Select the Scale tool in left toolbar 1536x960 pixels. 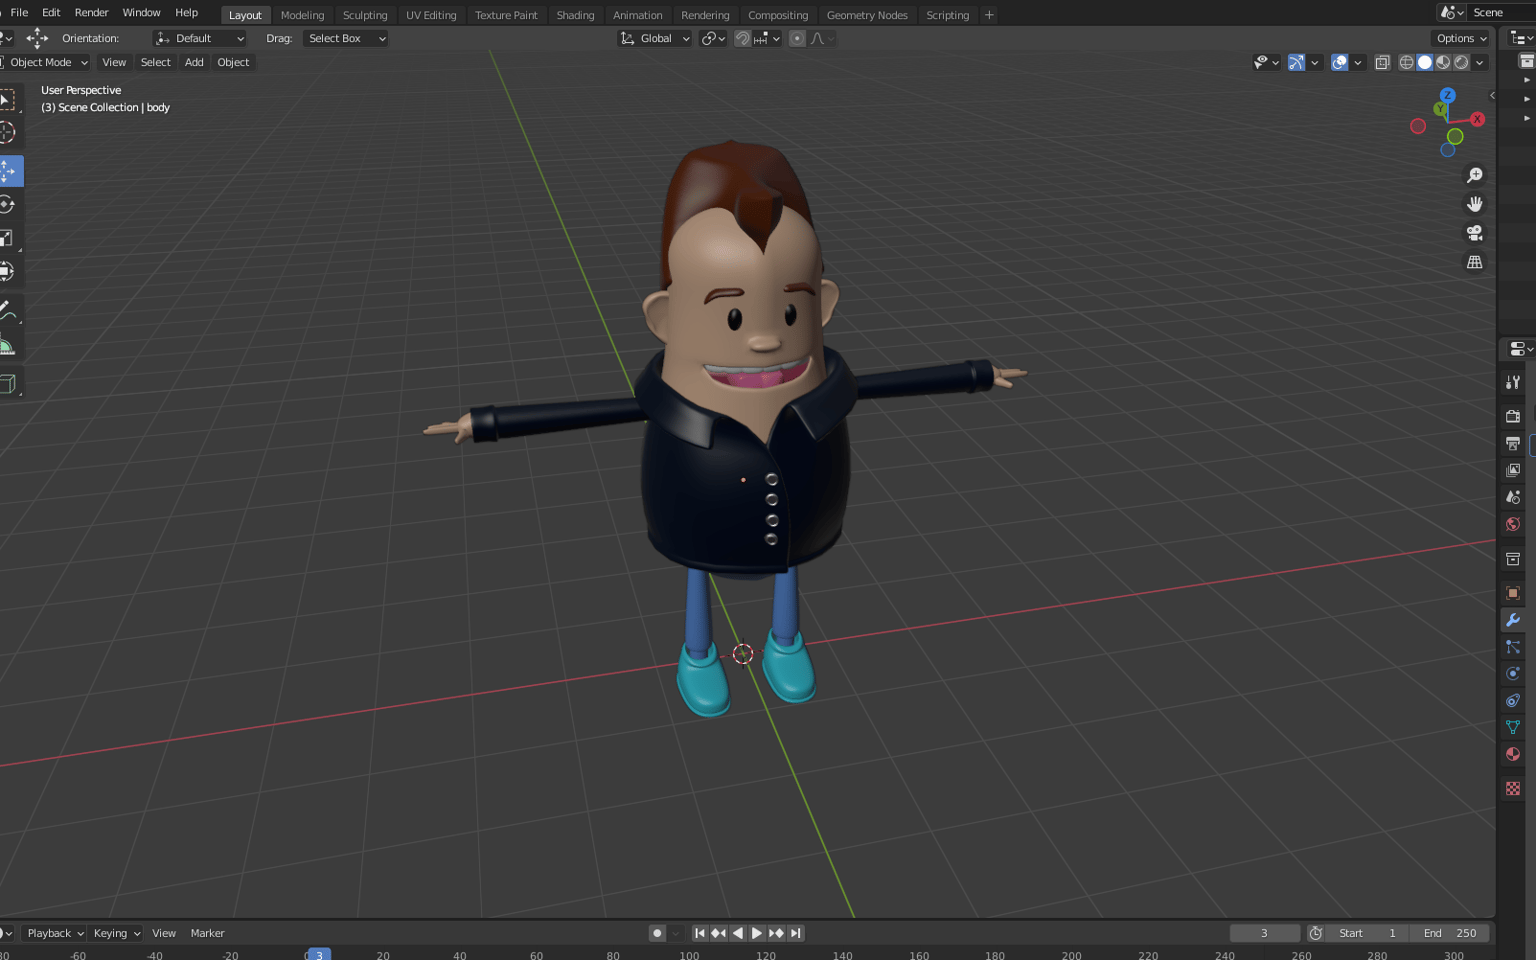8,238
